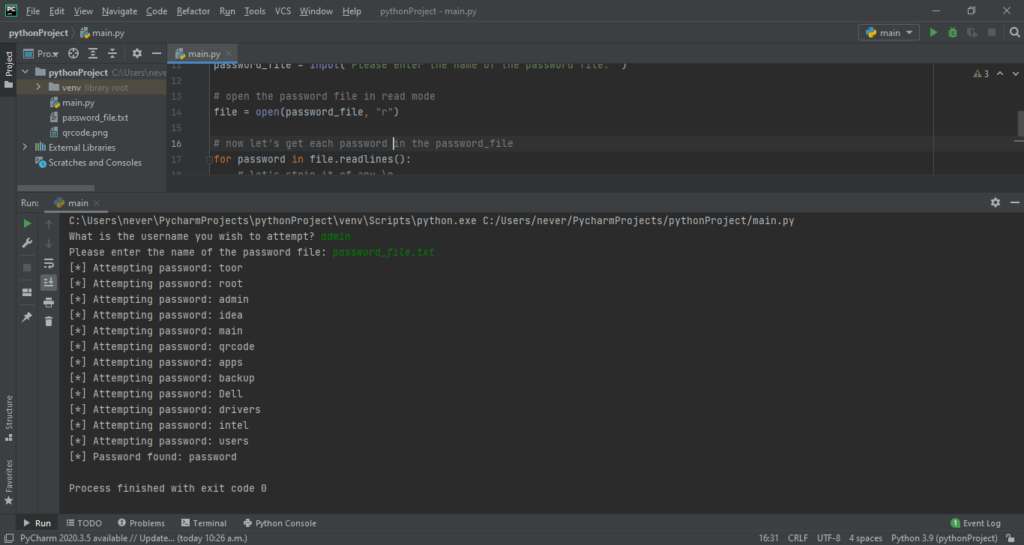Viewport: 1024px width, 545px height.
Task: Click the print icon in Run console
Action: tap(48, 302)
